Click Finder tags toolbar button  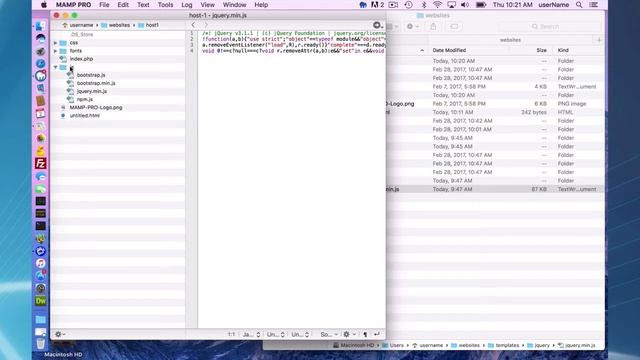pos(454,27)
